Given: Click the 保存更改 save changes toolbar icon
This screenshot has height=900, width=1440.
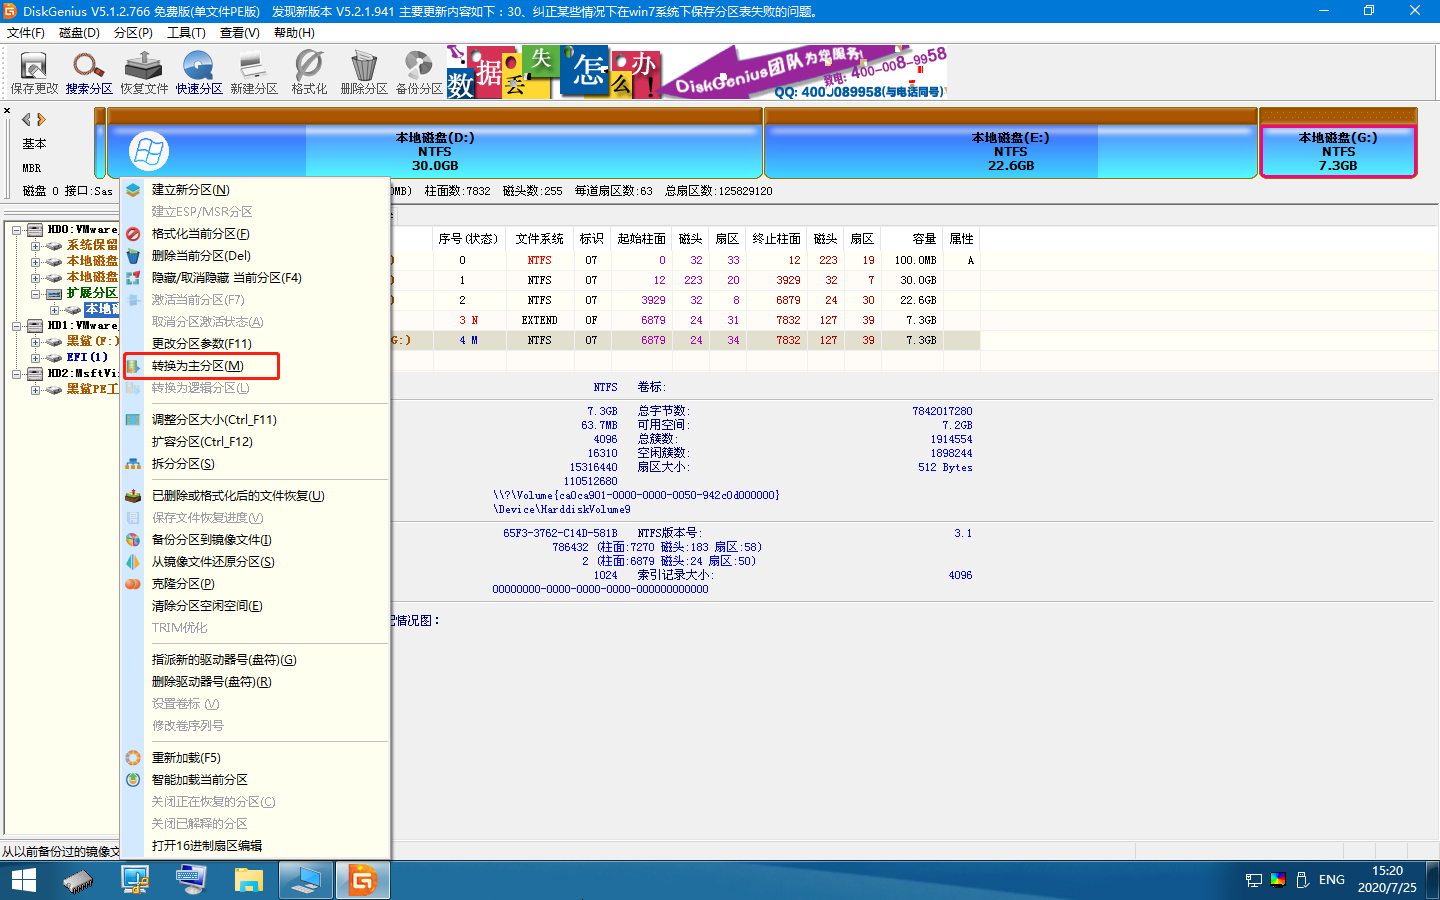Looking at the screenshot, I should (x=34, y=73).
